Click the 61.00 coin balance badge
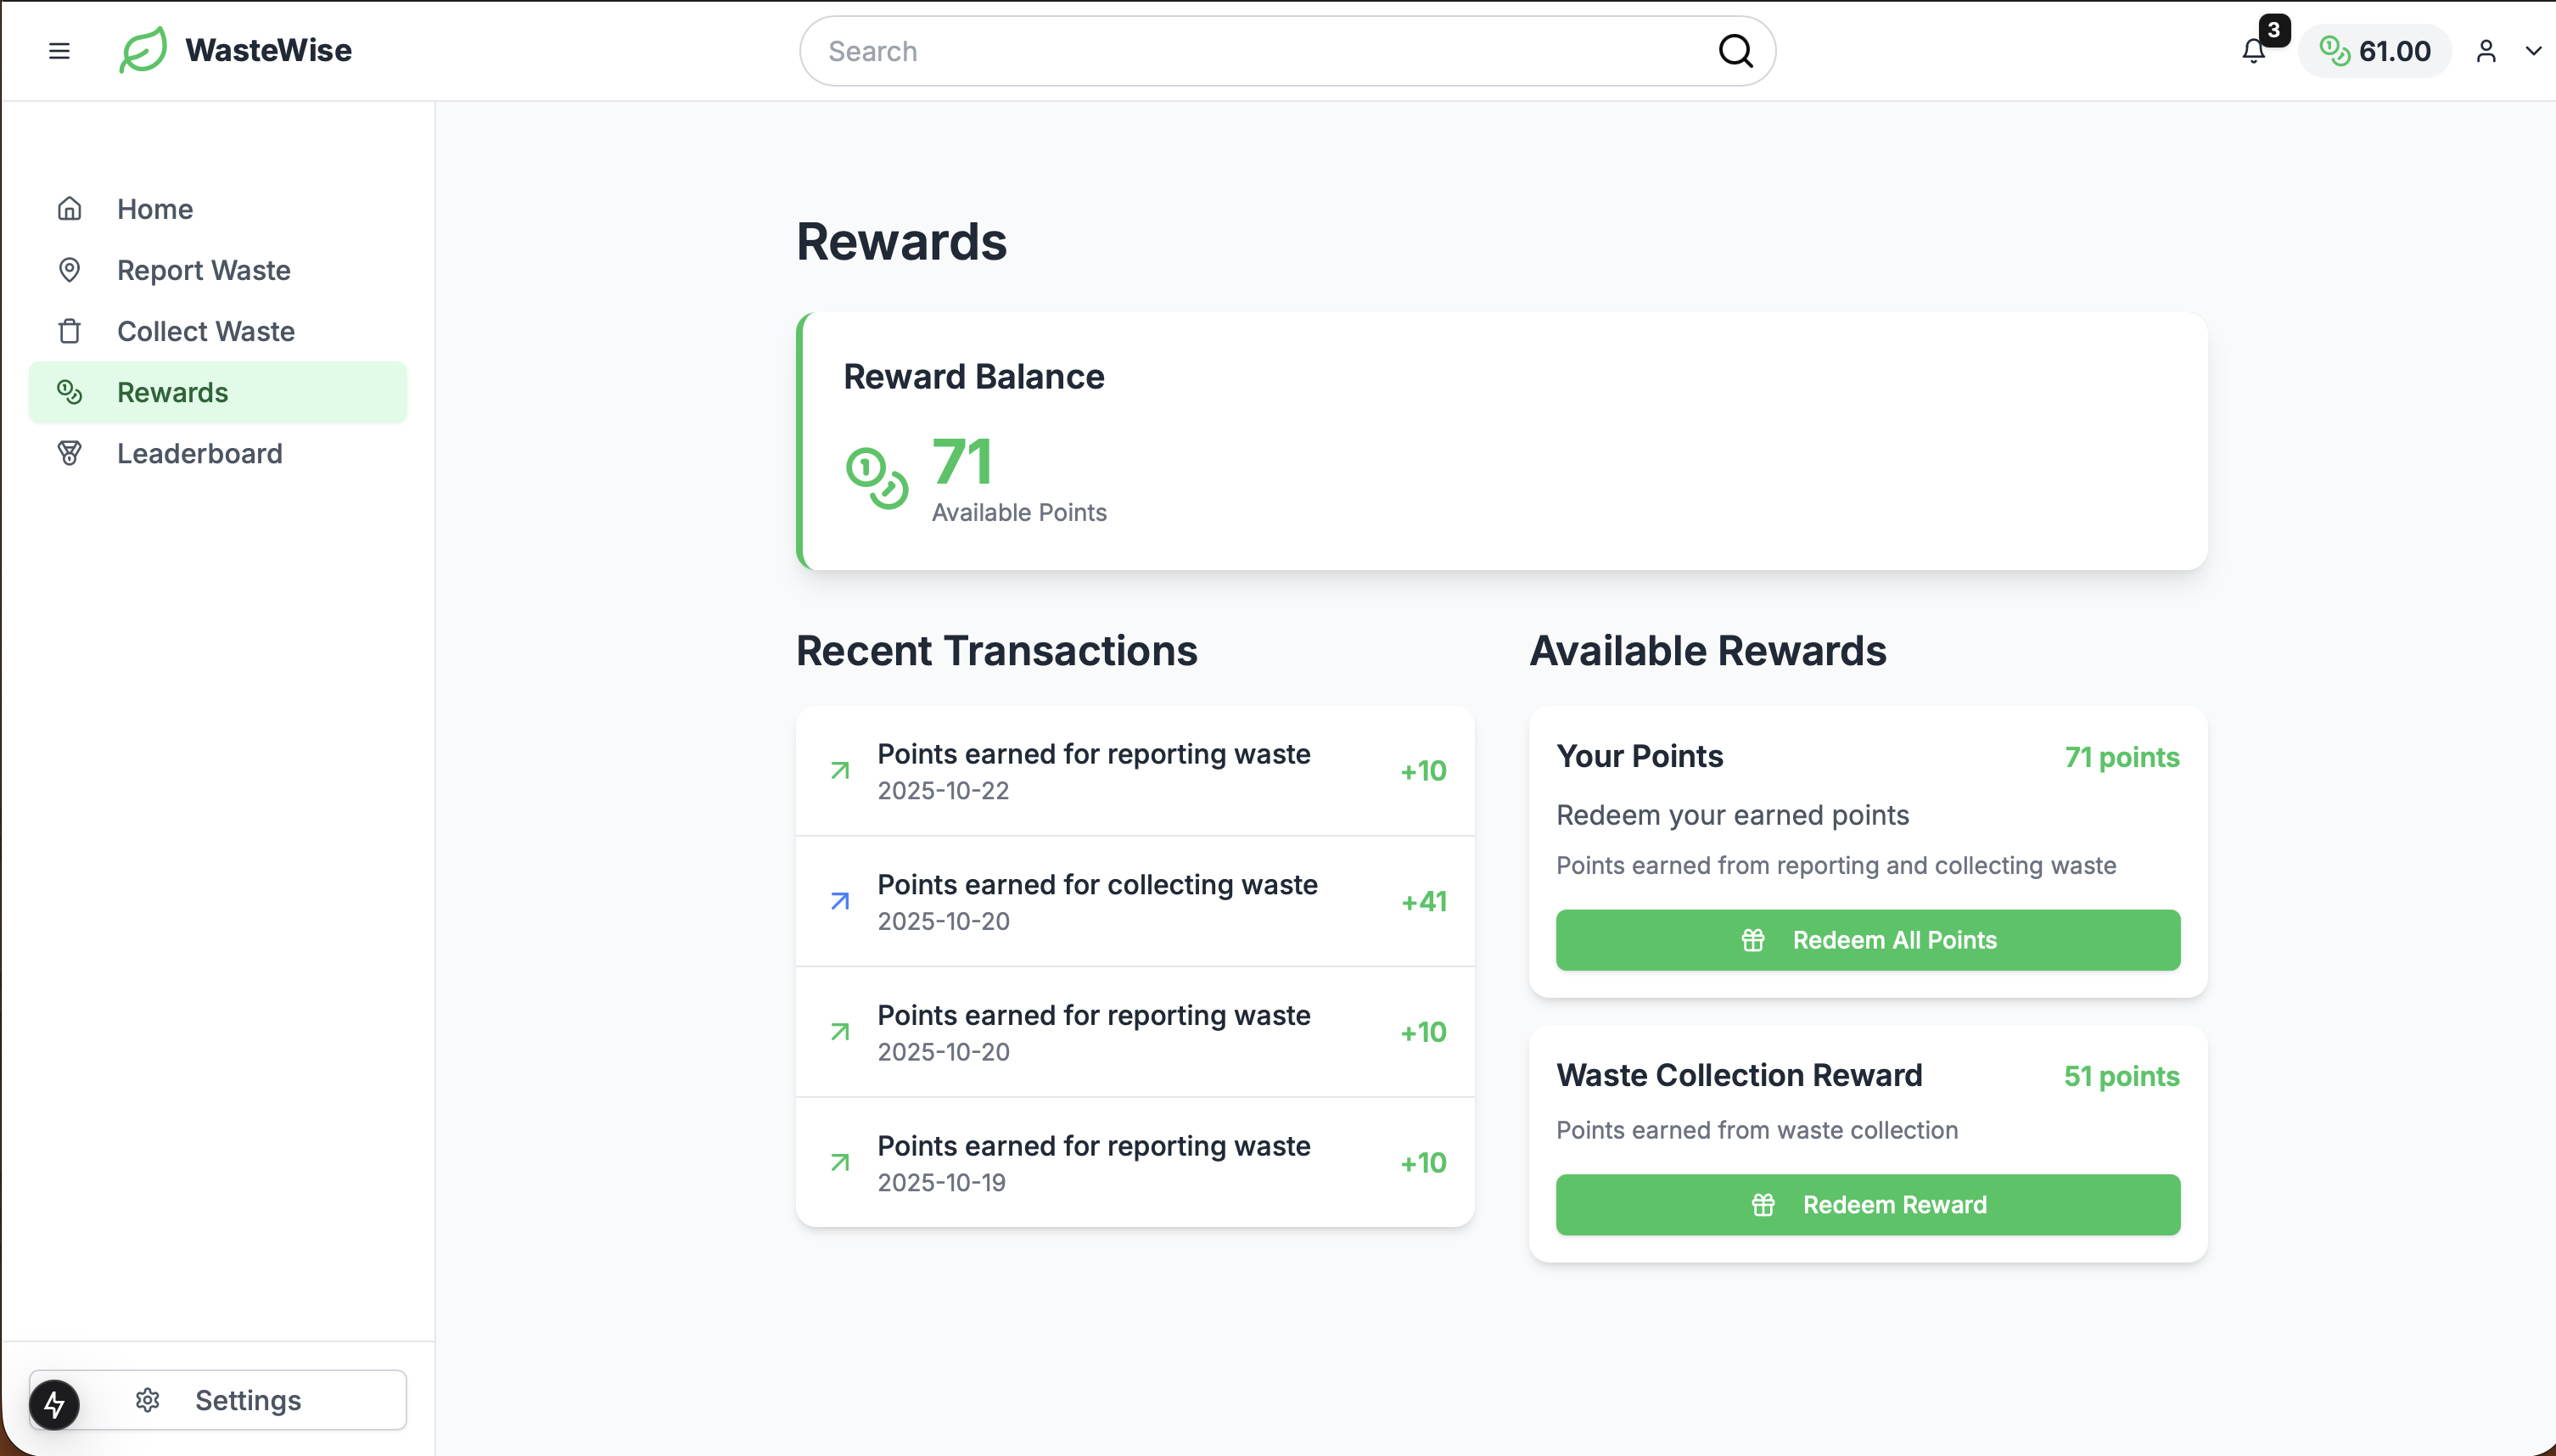 tap(2374, 51)
